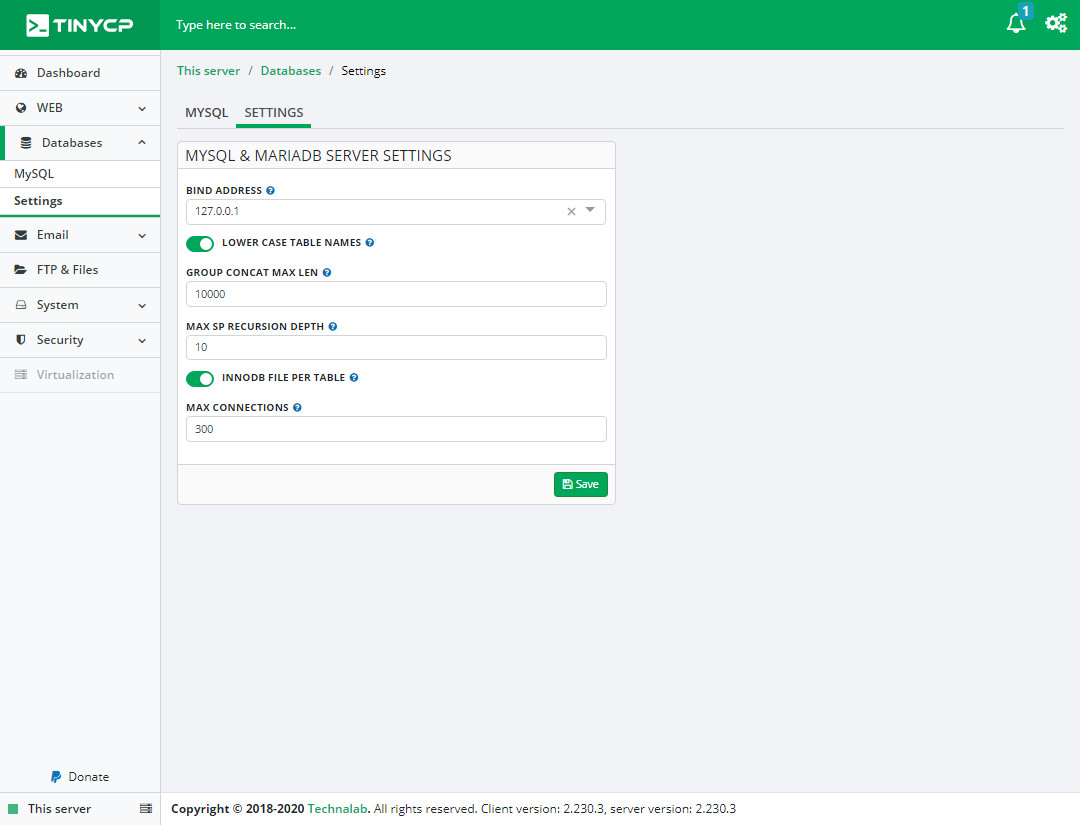Select the SETTINGS tab
Screen dimensions: 1080x825
pos(273,113)
